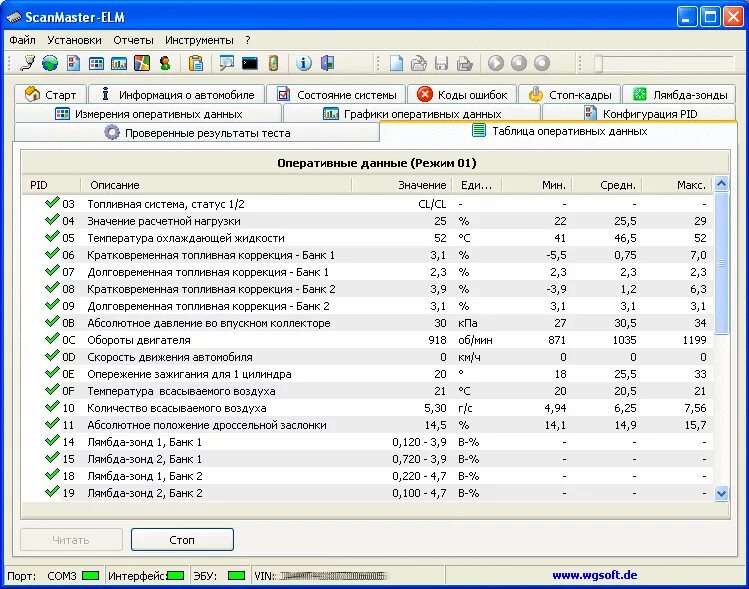
Task: Select row Скорость движения автомобиля
Action: pos(367,357)
